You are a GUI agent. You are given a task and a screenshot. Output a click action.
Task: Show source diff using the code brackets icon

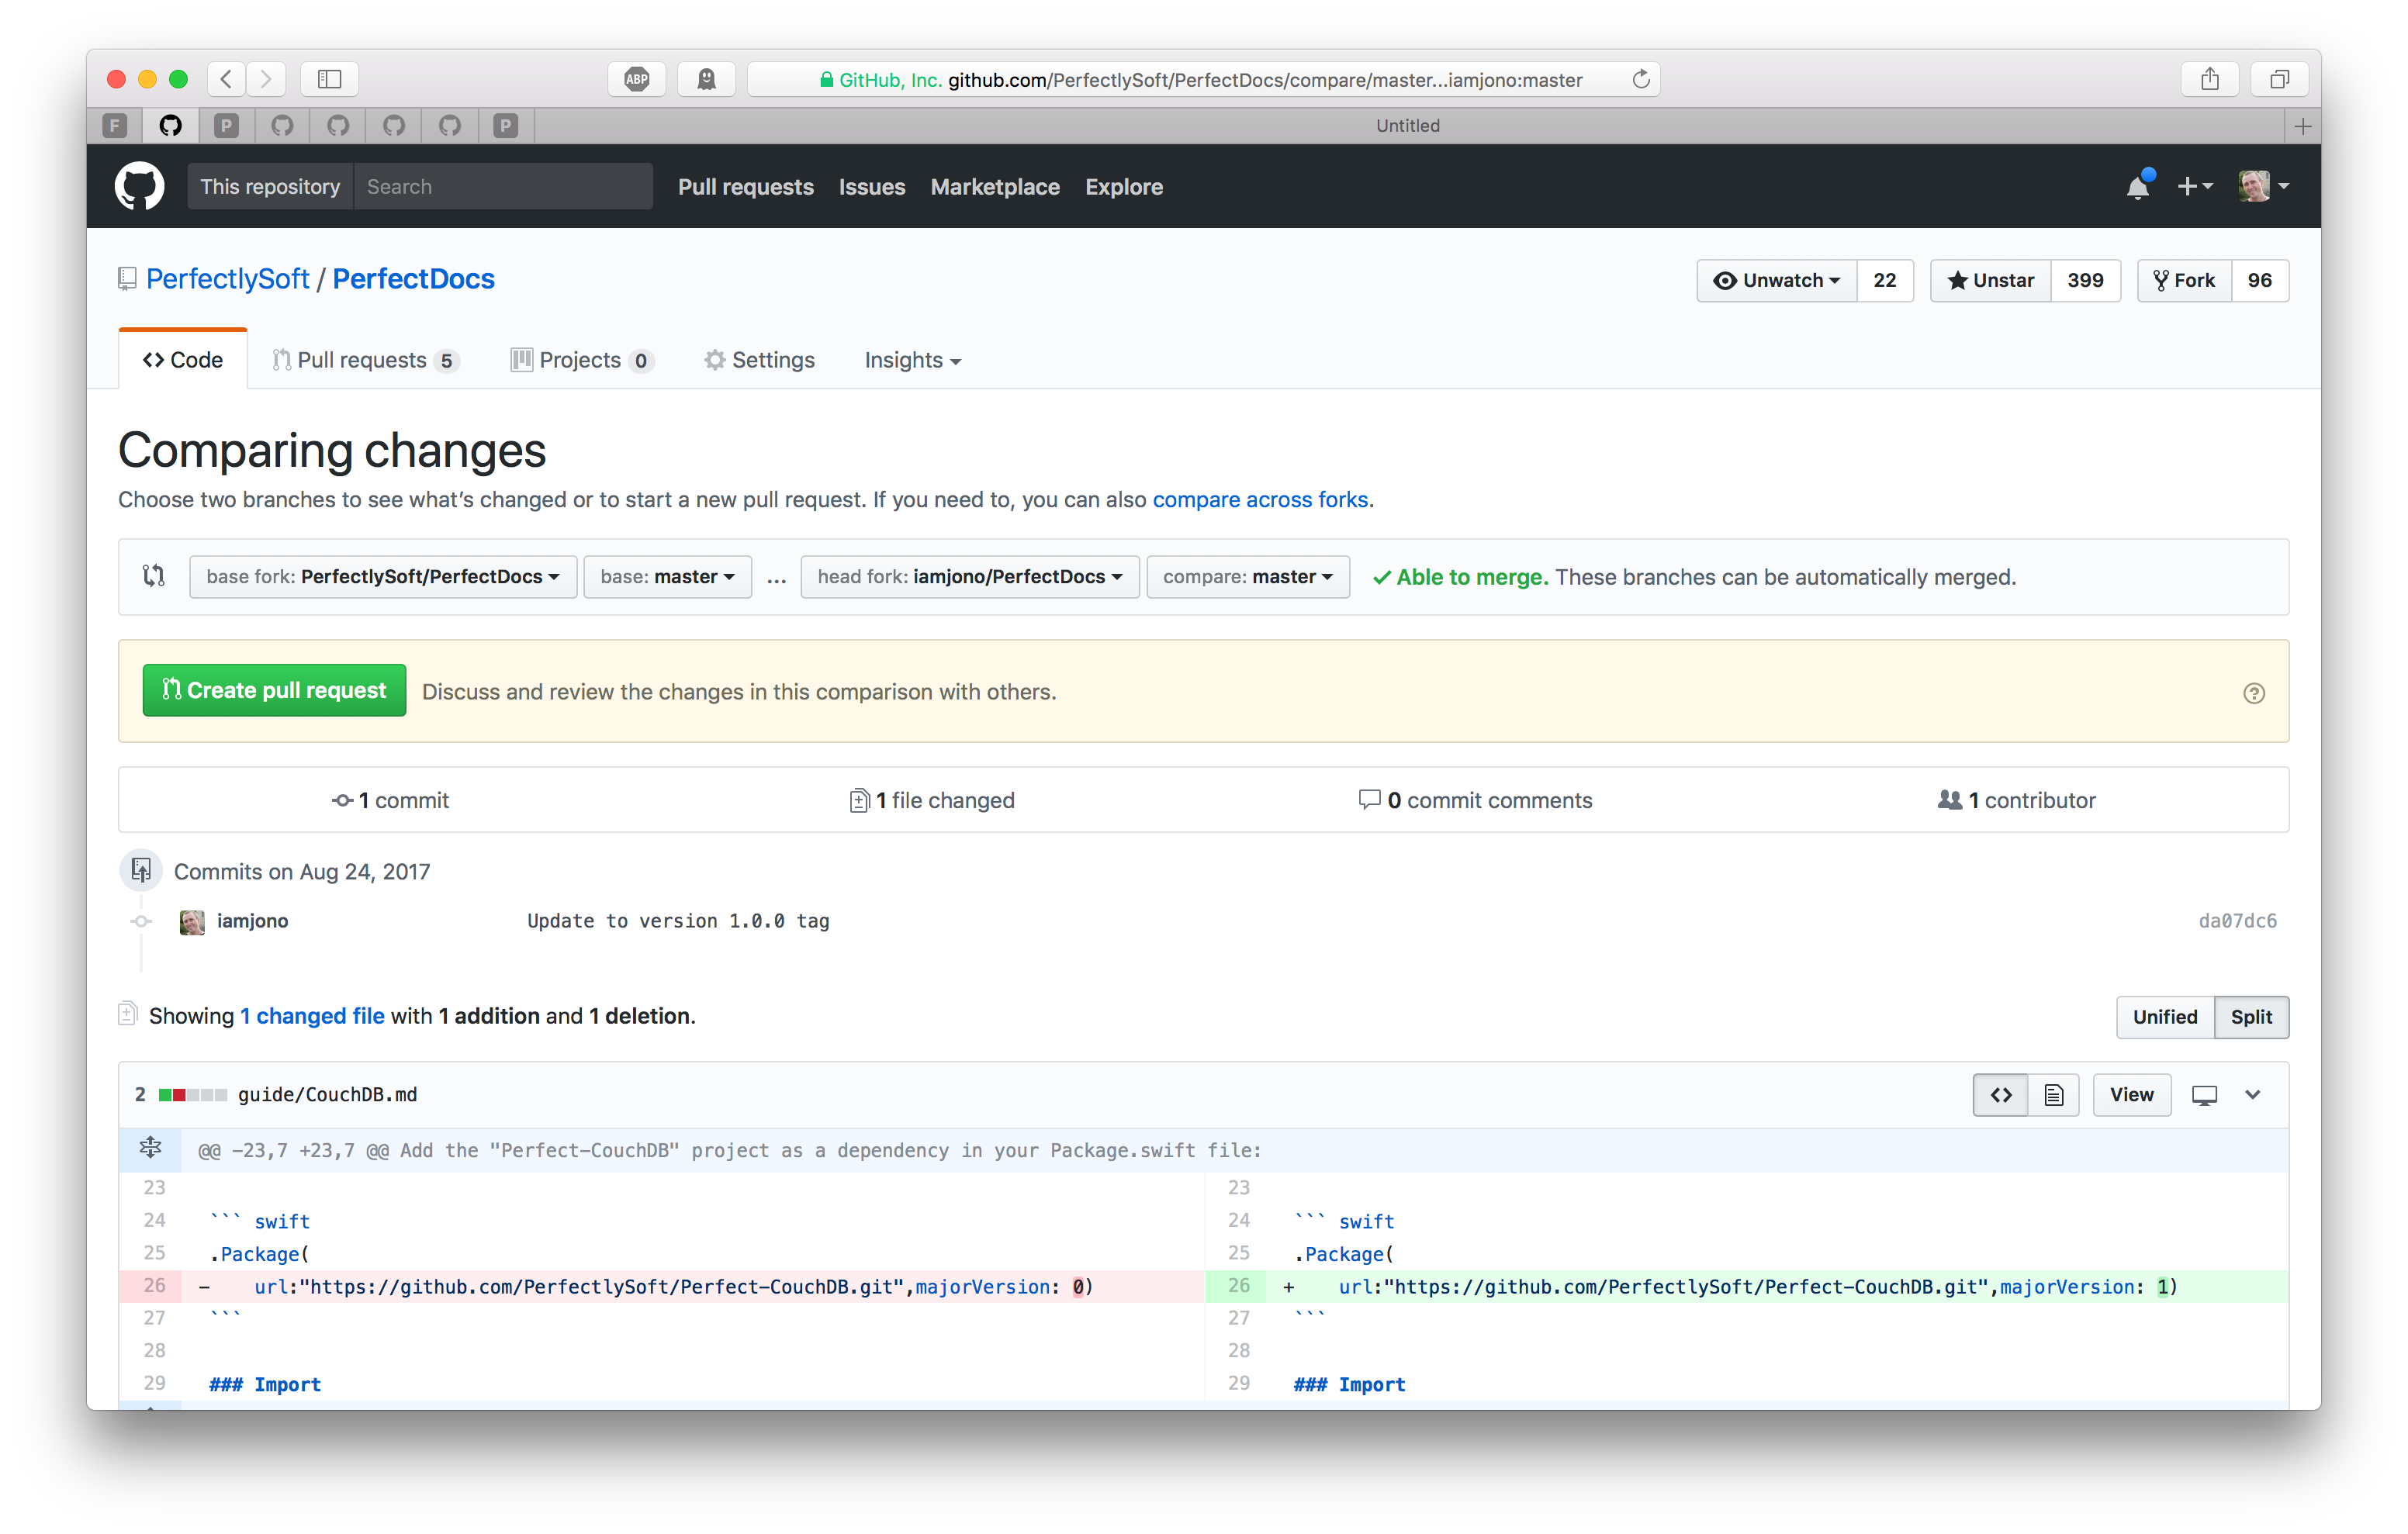2001,1094
